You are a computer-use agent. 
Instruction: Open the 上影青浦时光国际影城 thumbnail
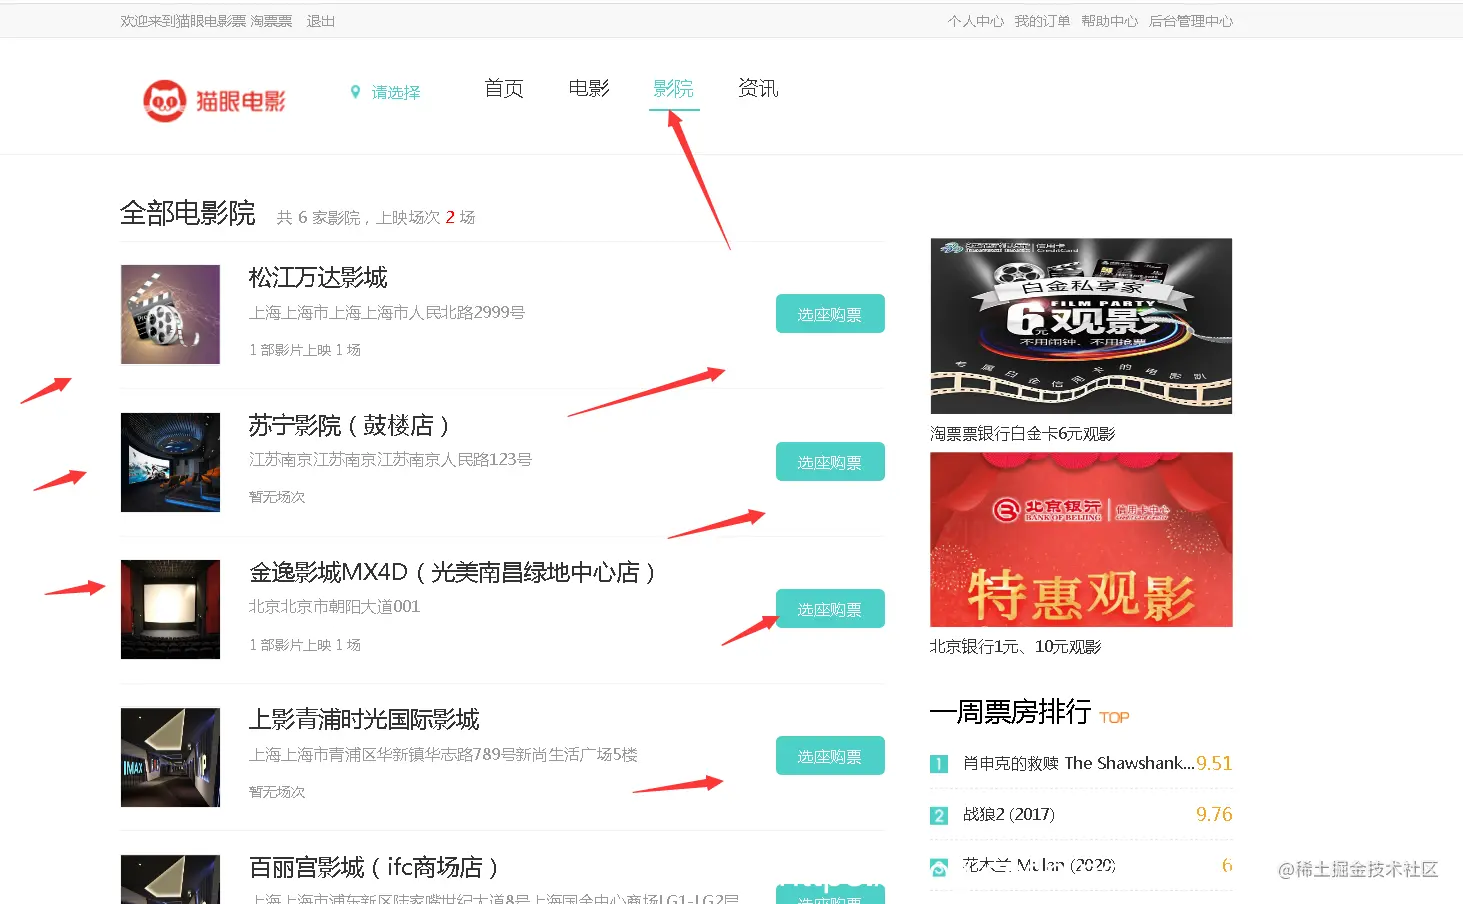point(170,757)
